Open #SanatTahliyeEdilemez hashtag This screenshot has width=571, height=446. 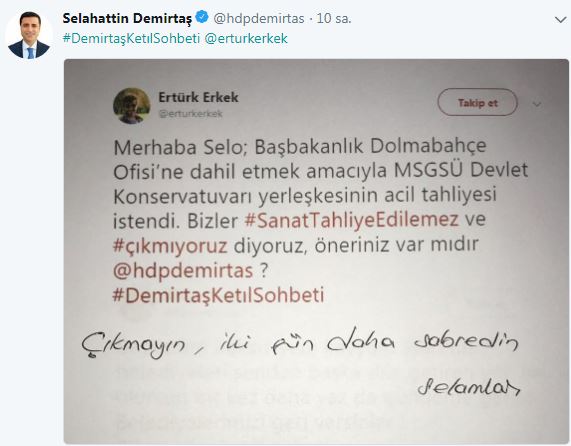click(x=351, y=220)
